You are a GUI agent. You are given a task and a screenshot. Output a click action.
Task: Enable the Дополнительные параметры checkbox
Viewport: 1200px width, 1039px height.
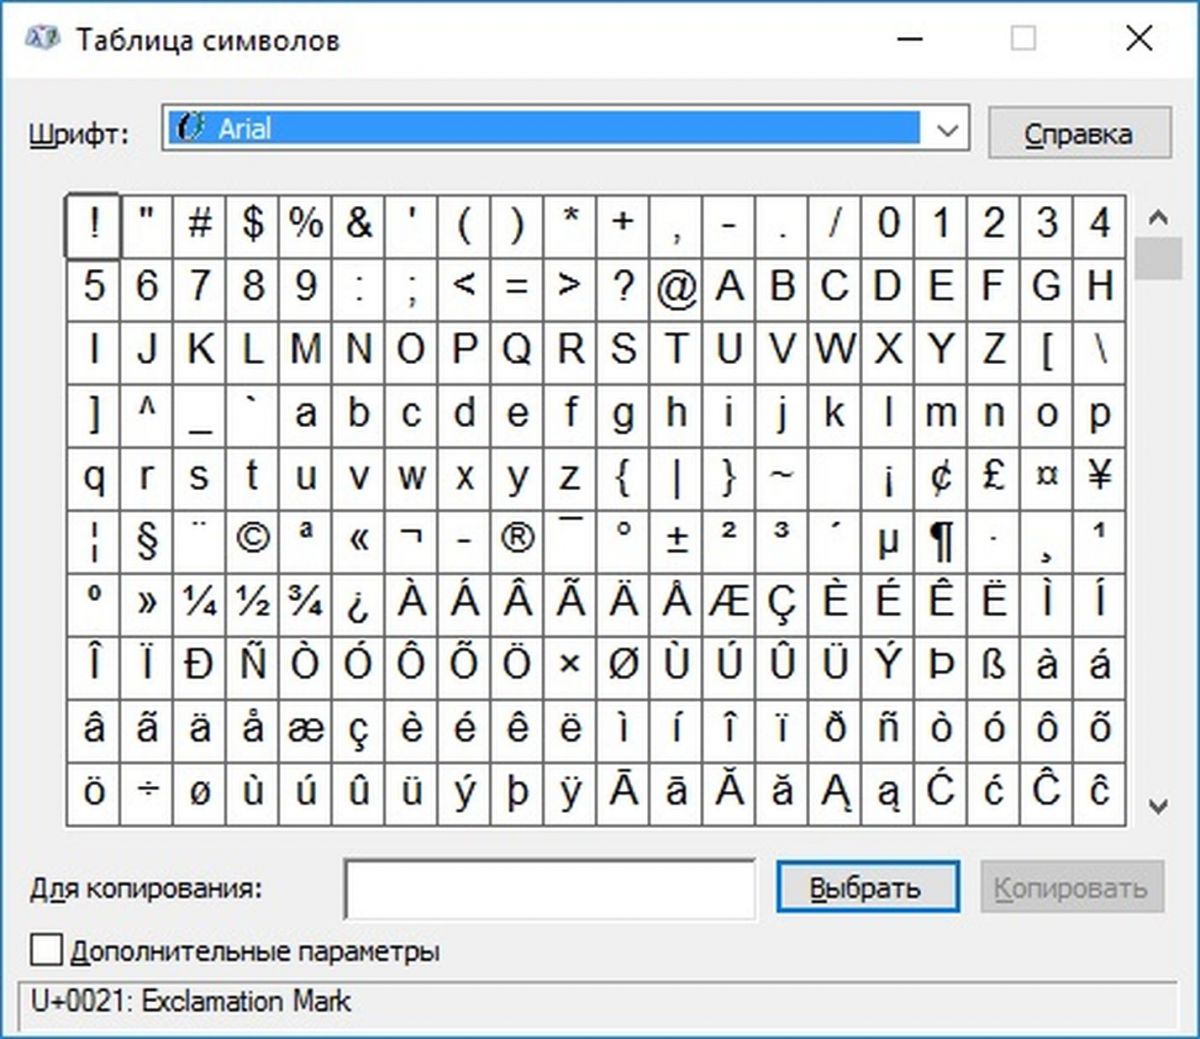[46, 950]
